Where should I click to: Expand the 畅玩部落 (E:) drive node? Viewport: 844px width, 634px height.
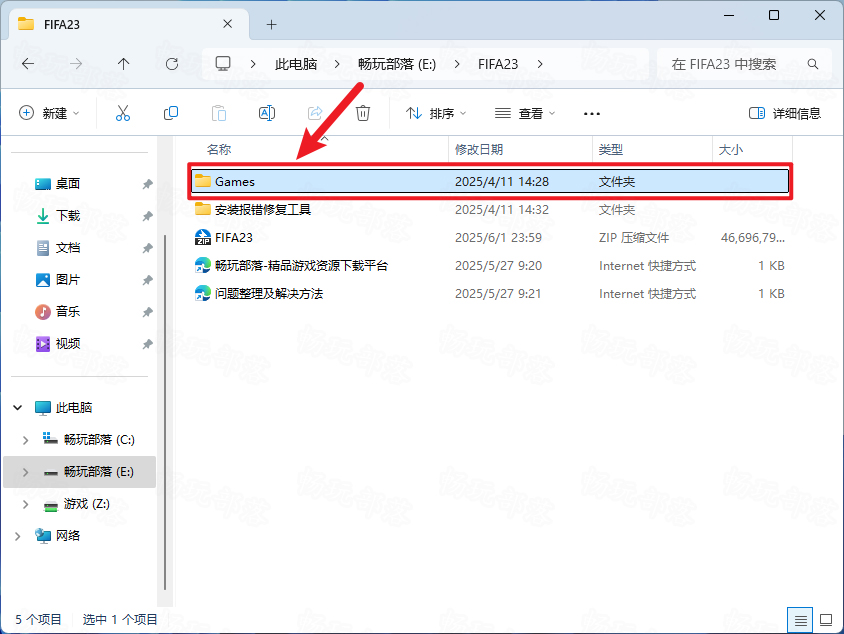pos(25,472)
